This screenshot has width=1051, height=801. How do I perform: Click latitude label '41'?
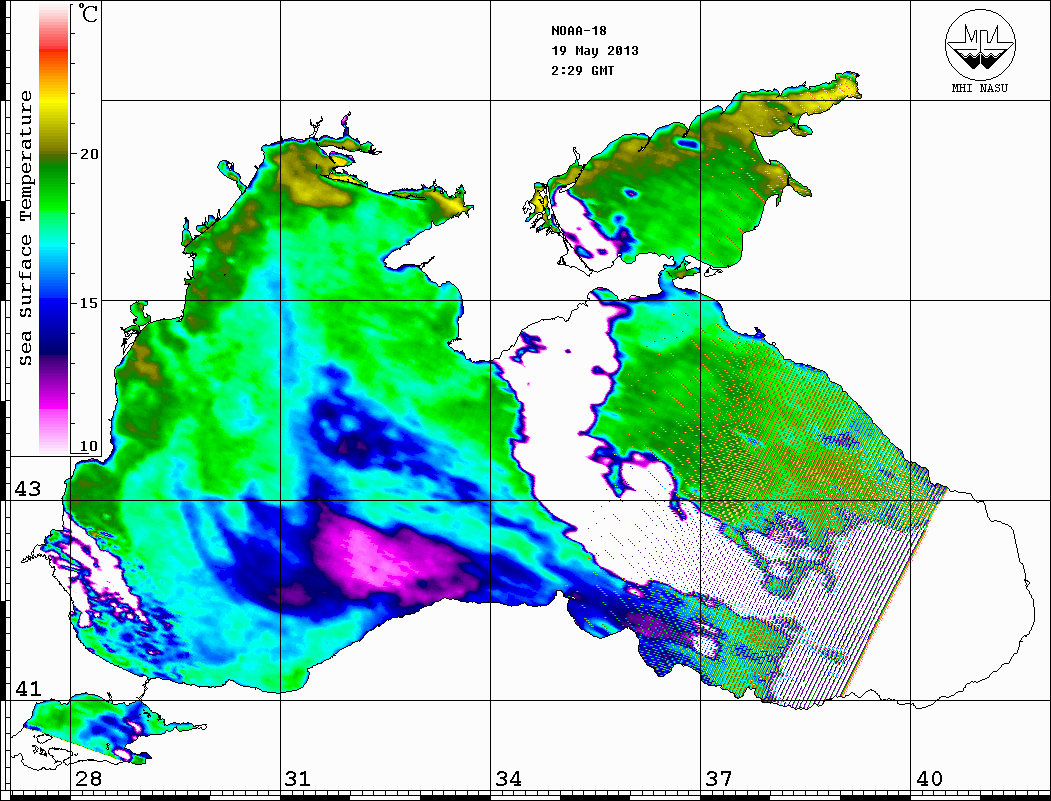pos(28,689)
